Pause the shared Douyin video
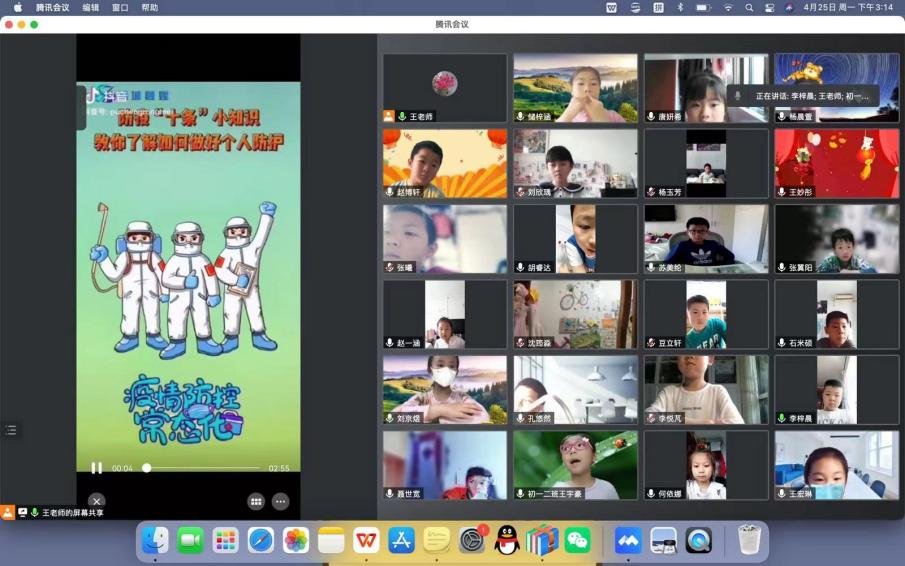 click(x=97, y=468)
